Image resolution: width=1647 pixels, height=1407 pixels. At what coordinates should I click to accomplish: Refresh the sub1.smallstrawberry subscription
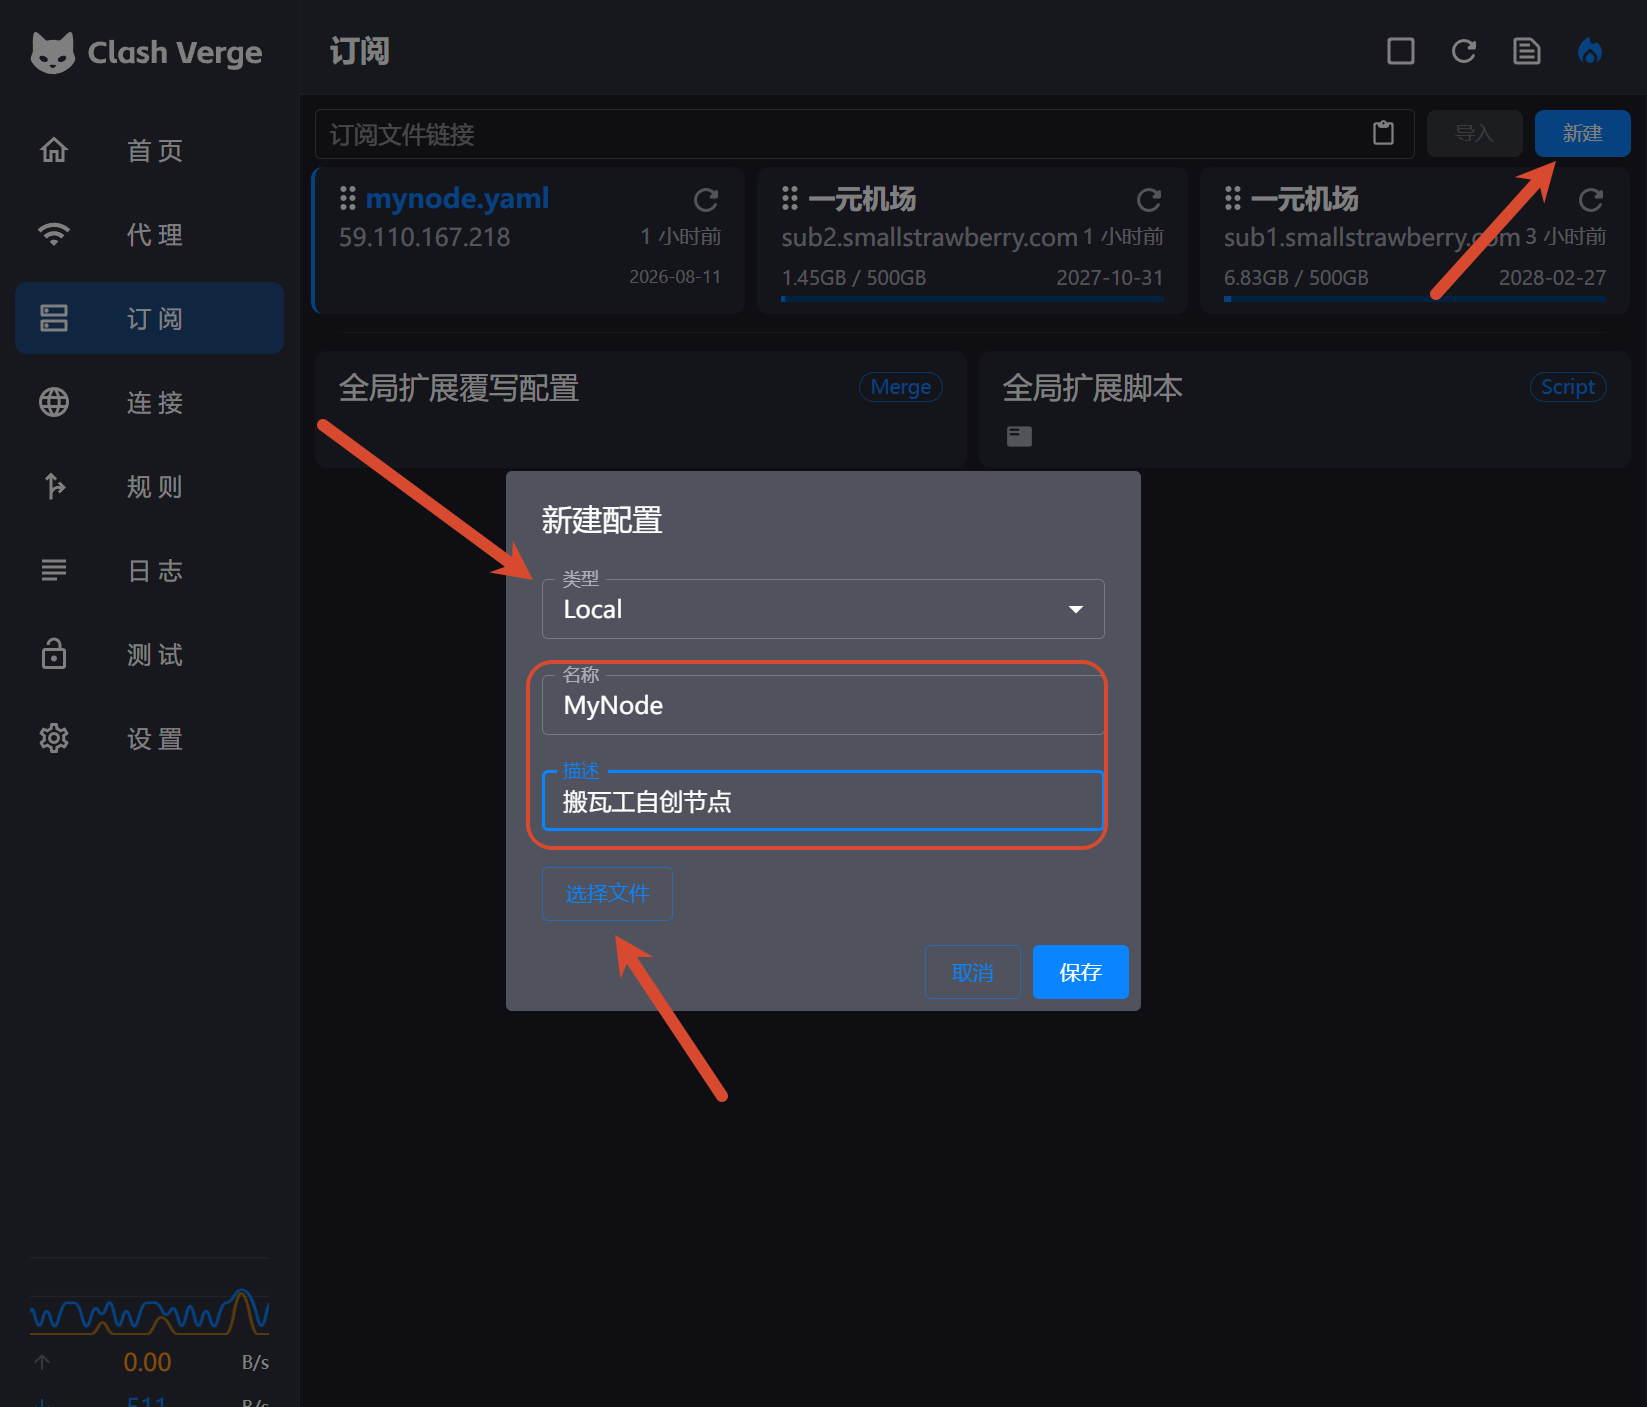pyautogui.click(x=1591, y=200)
